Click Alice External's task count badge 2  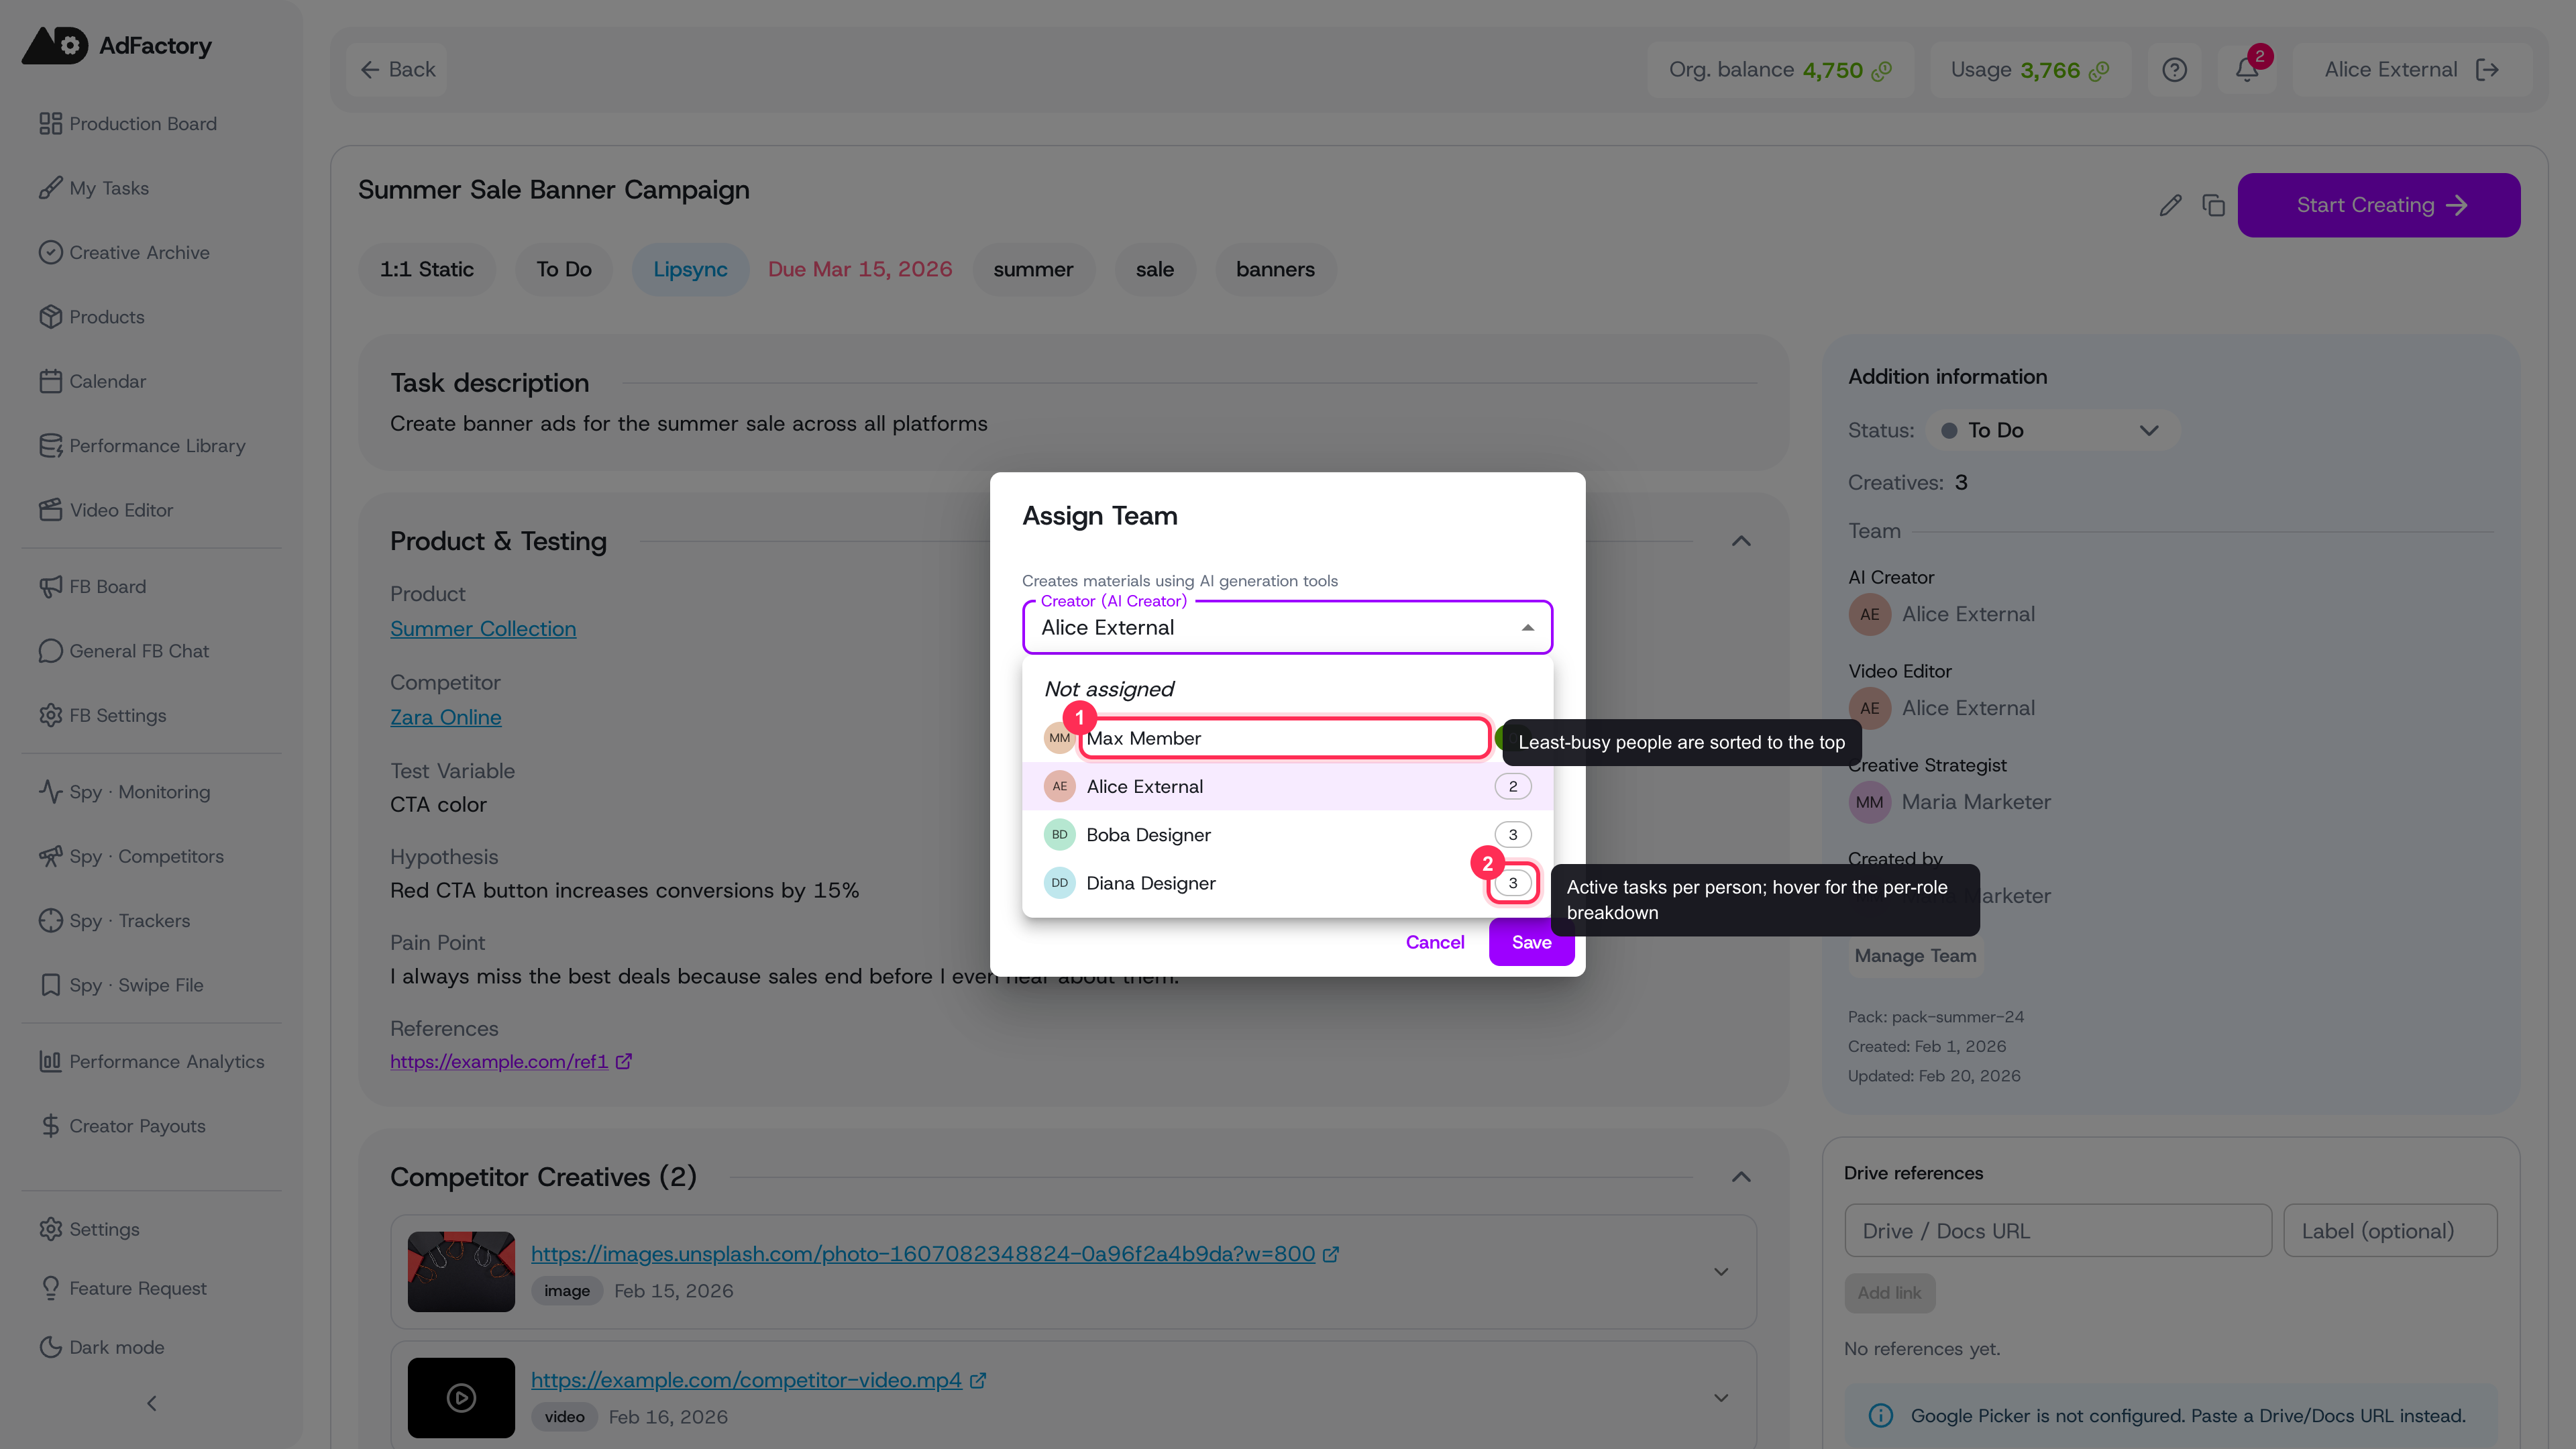1512,786
